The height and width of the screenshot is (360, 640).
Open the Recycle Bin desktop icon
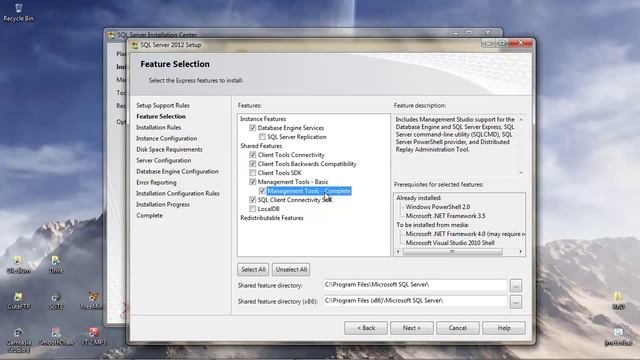[18, 12]
